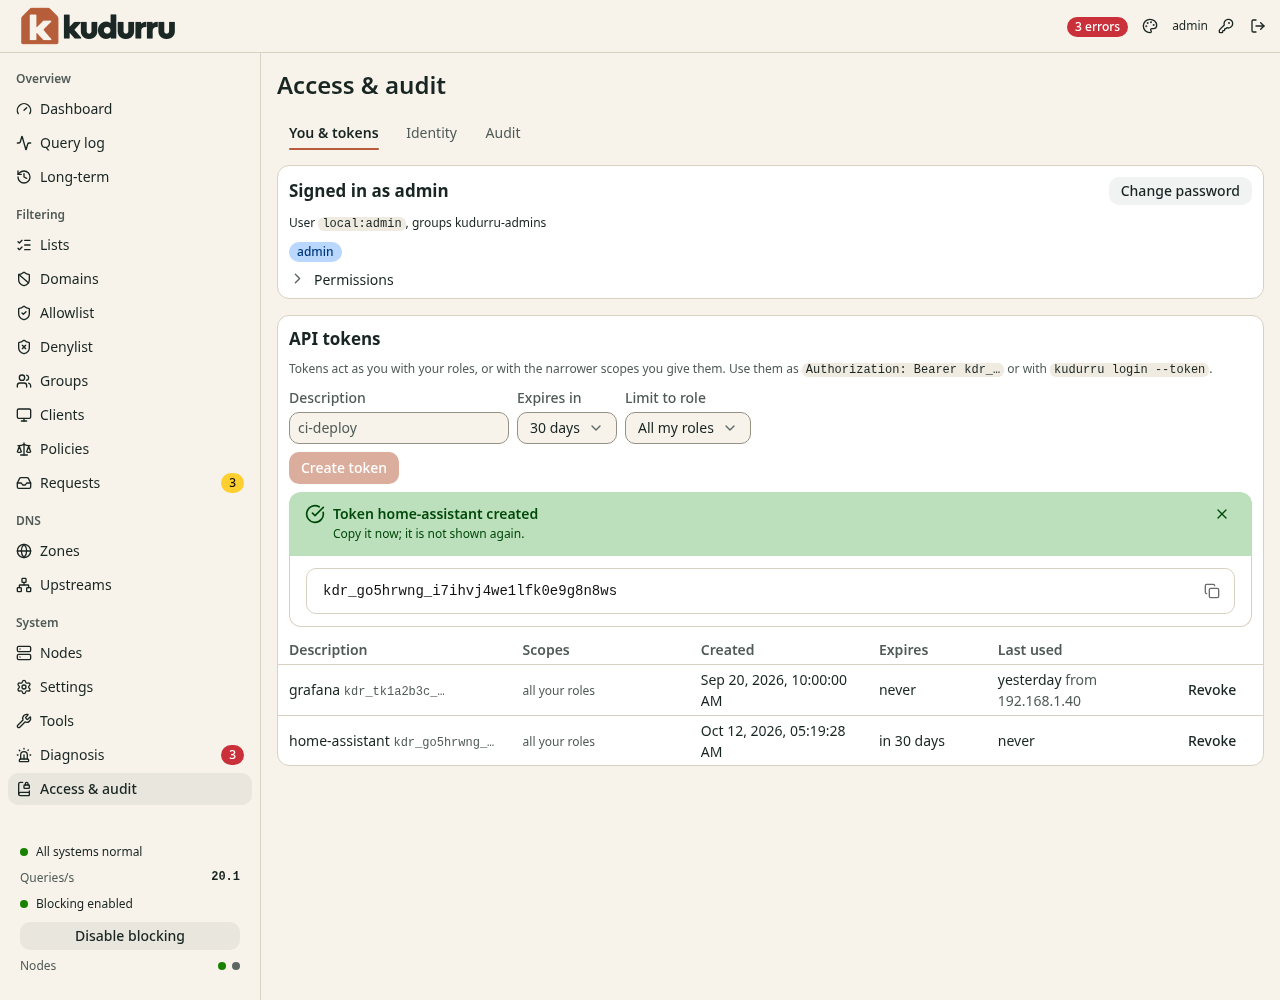The image size is (1280, 1000).
Task: Switch to the Audit tab
Action: tap(503, 133)
